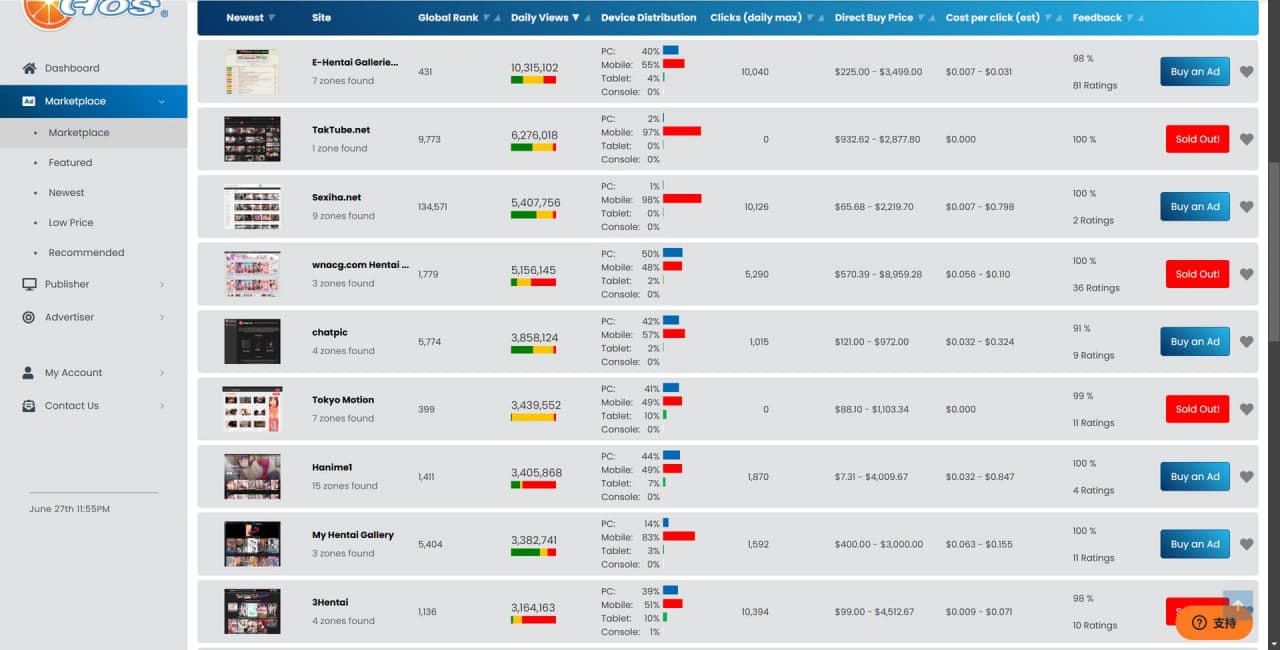Expand the Publisher section chevron
1280x650 pixels.
click(x=162, y=284)
